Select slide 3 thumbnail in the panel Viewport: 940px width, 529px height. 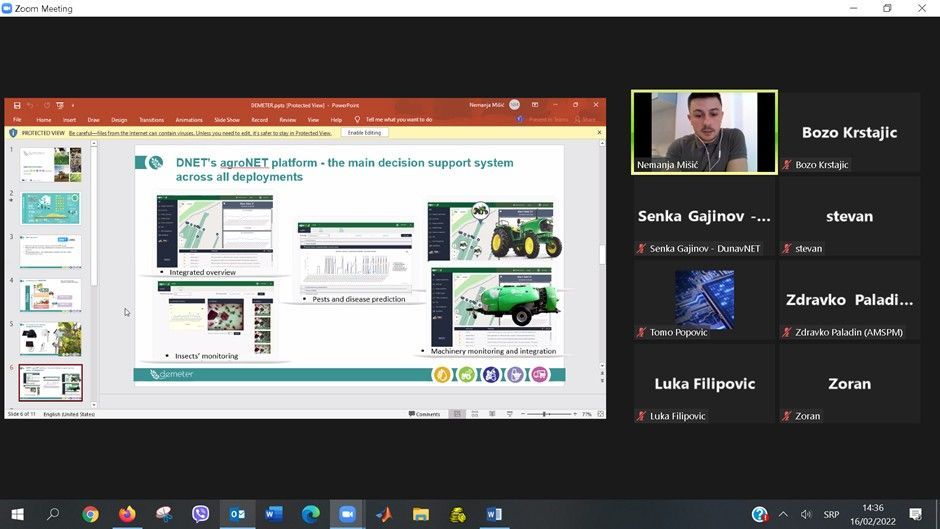50,251
